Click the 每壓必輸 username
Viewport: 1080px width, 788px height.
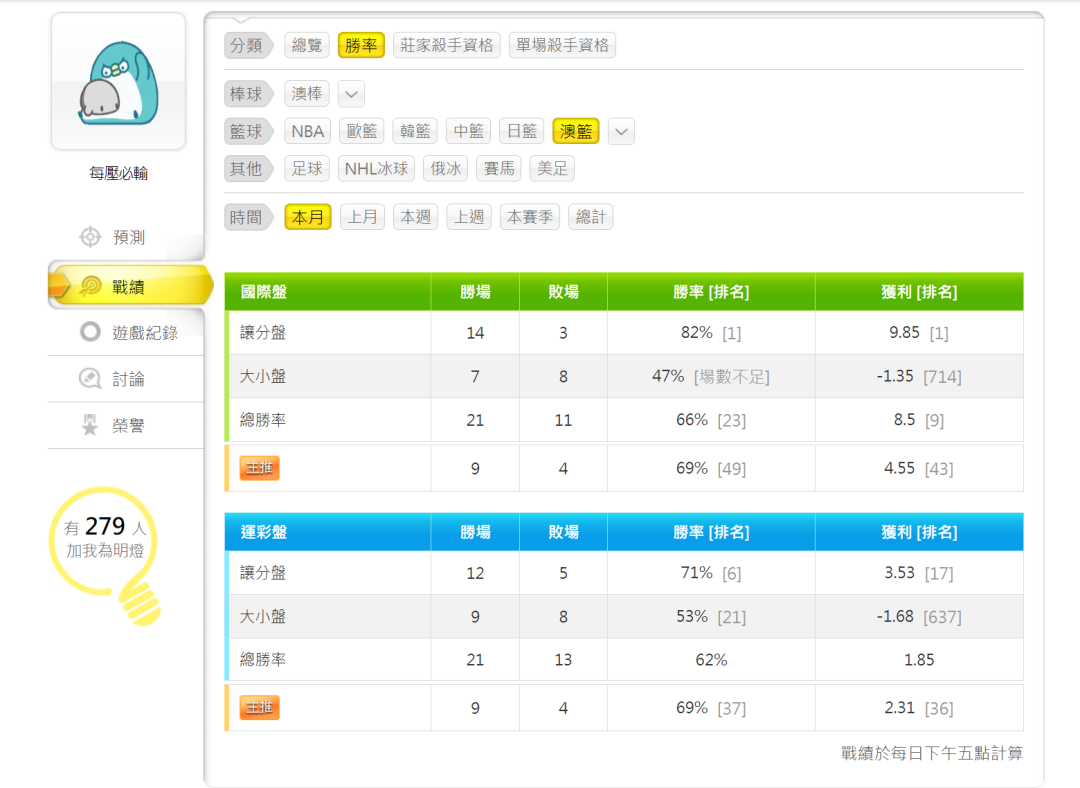pyautogui.click(x=118, y=173)
